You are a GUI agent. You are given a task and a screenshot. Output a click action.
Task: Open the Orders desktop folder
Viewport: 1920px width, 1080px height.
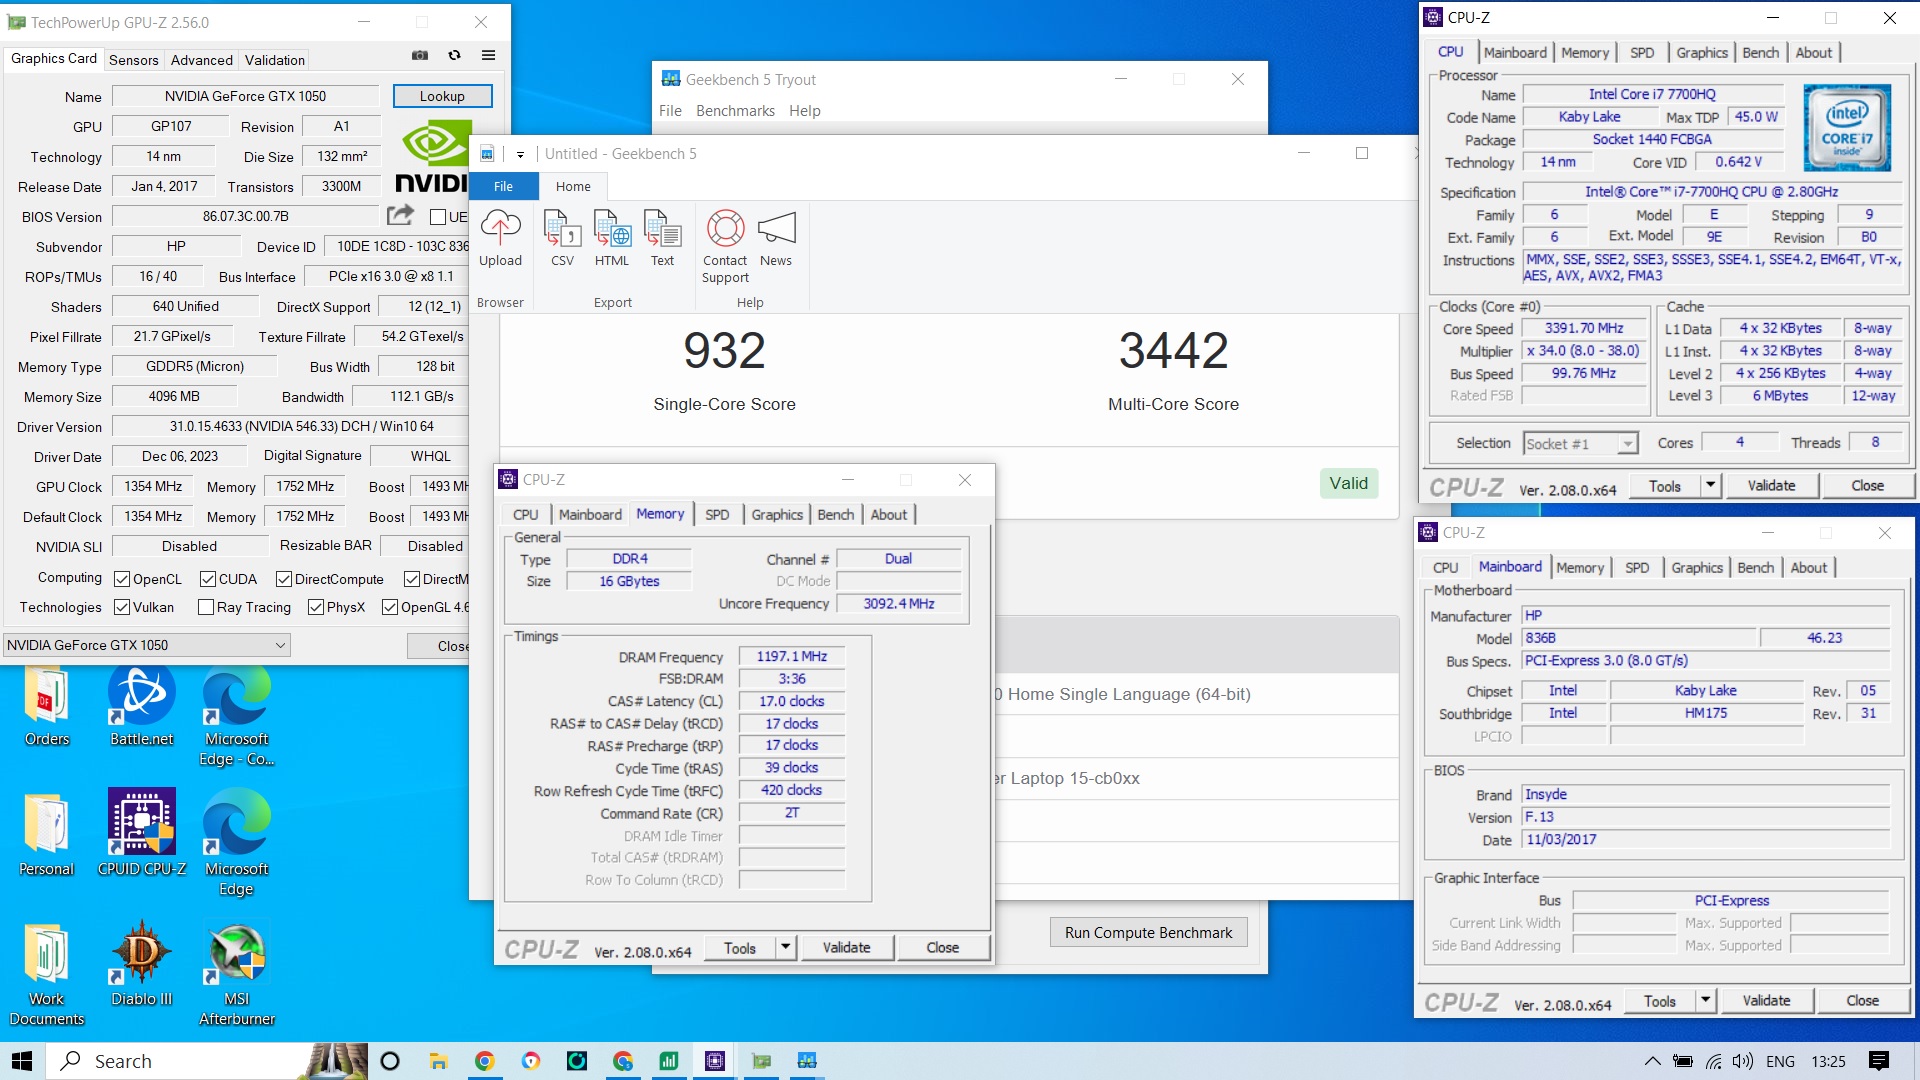[x=47, y=707]
